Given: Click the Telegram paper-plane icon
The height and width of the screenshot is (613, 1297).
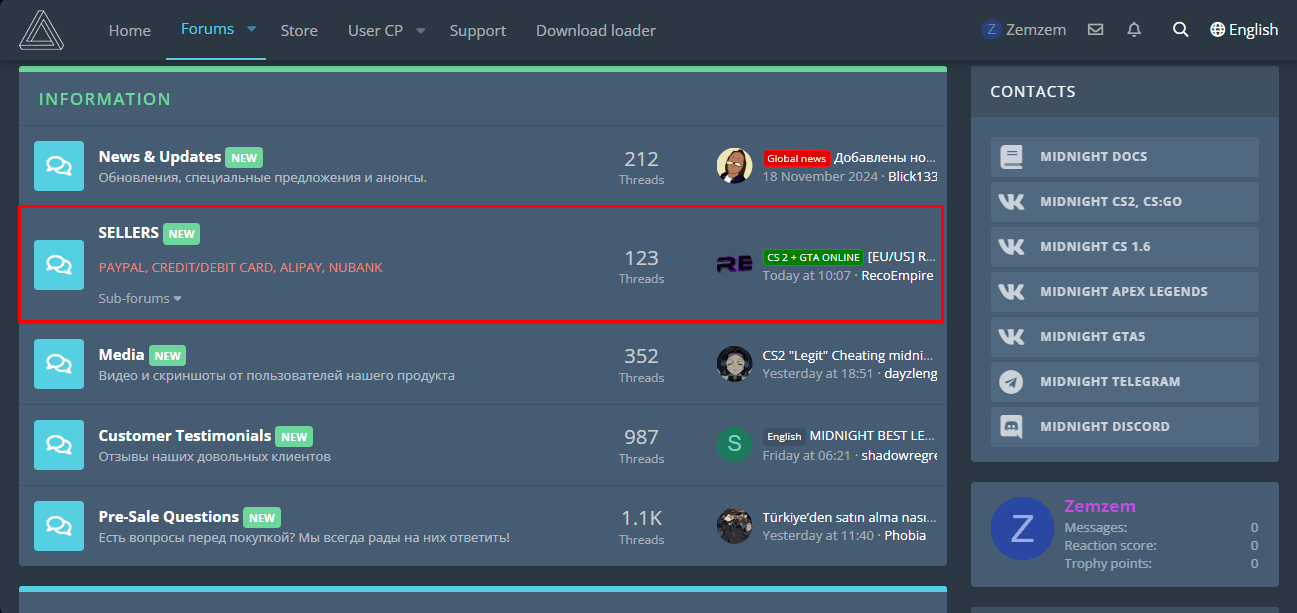Looking at the screenshot, I should [x=1012, y=382].
